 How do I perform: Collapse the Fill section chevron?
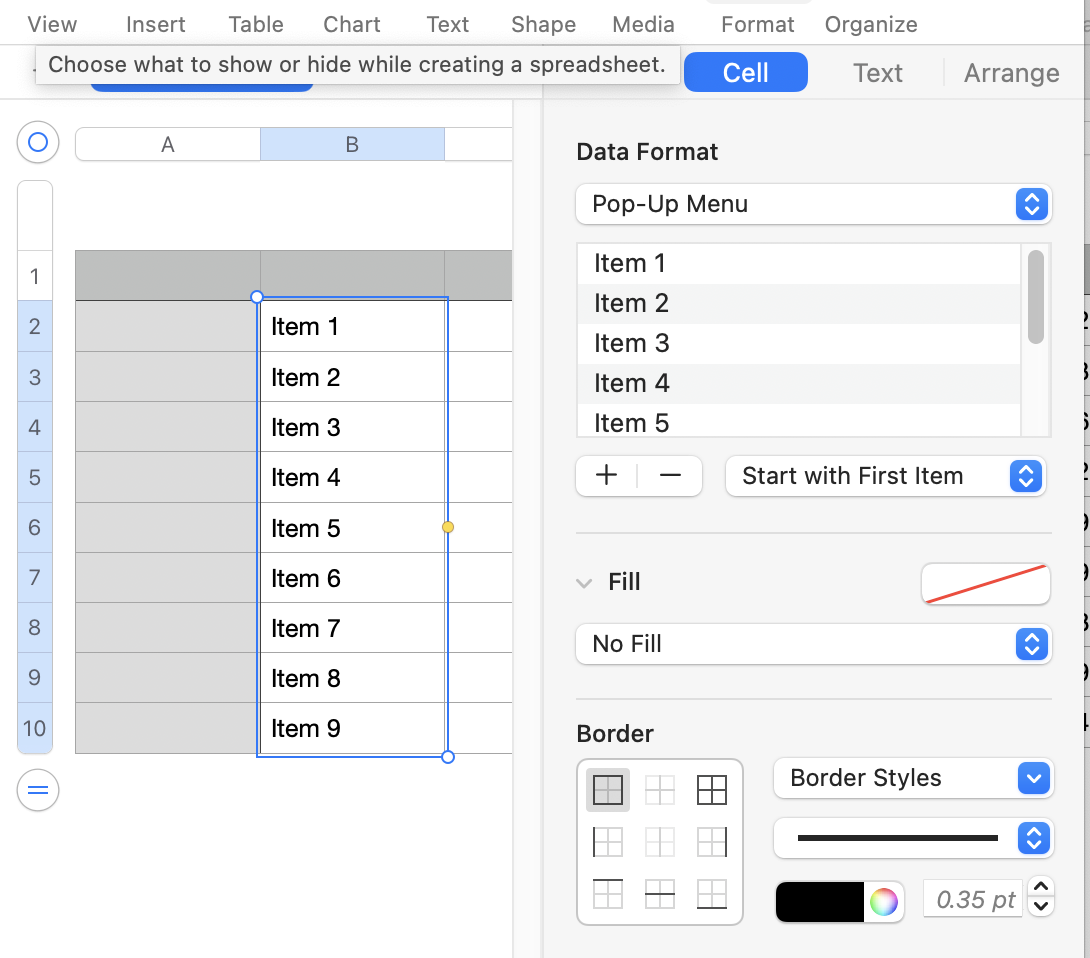pyautogui.click(x=585, y=583)
